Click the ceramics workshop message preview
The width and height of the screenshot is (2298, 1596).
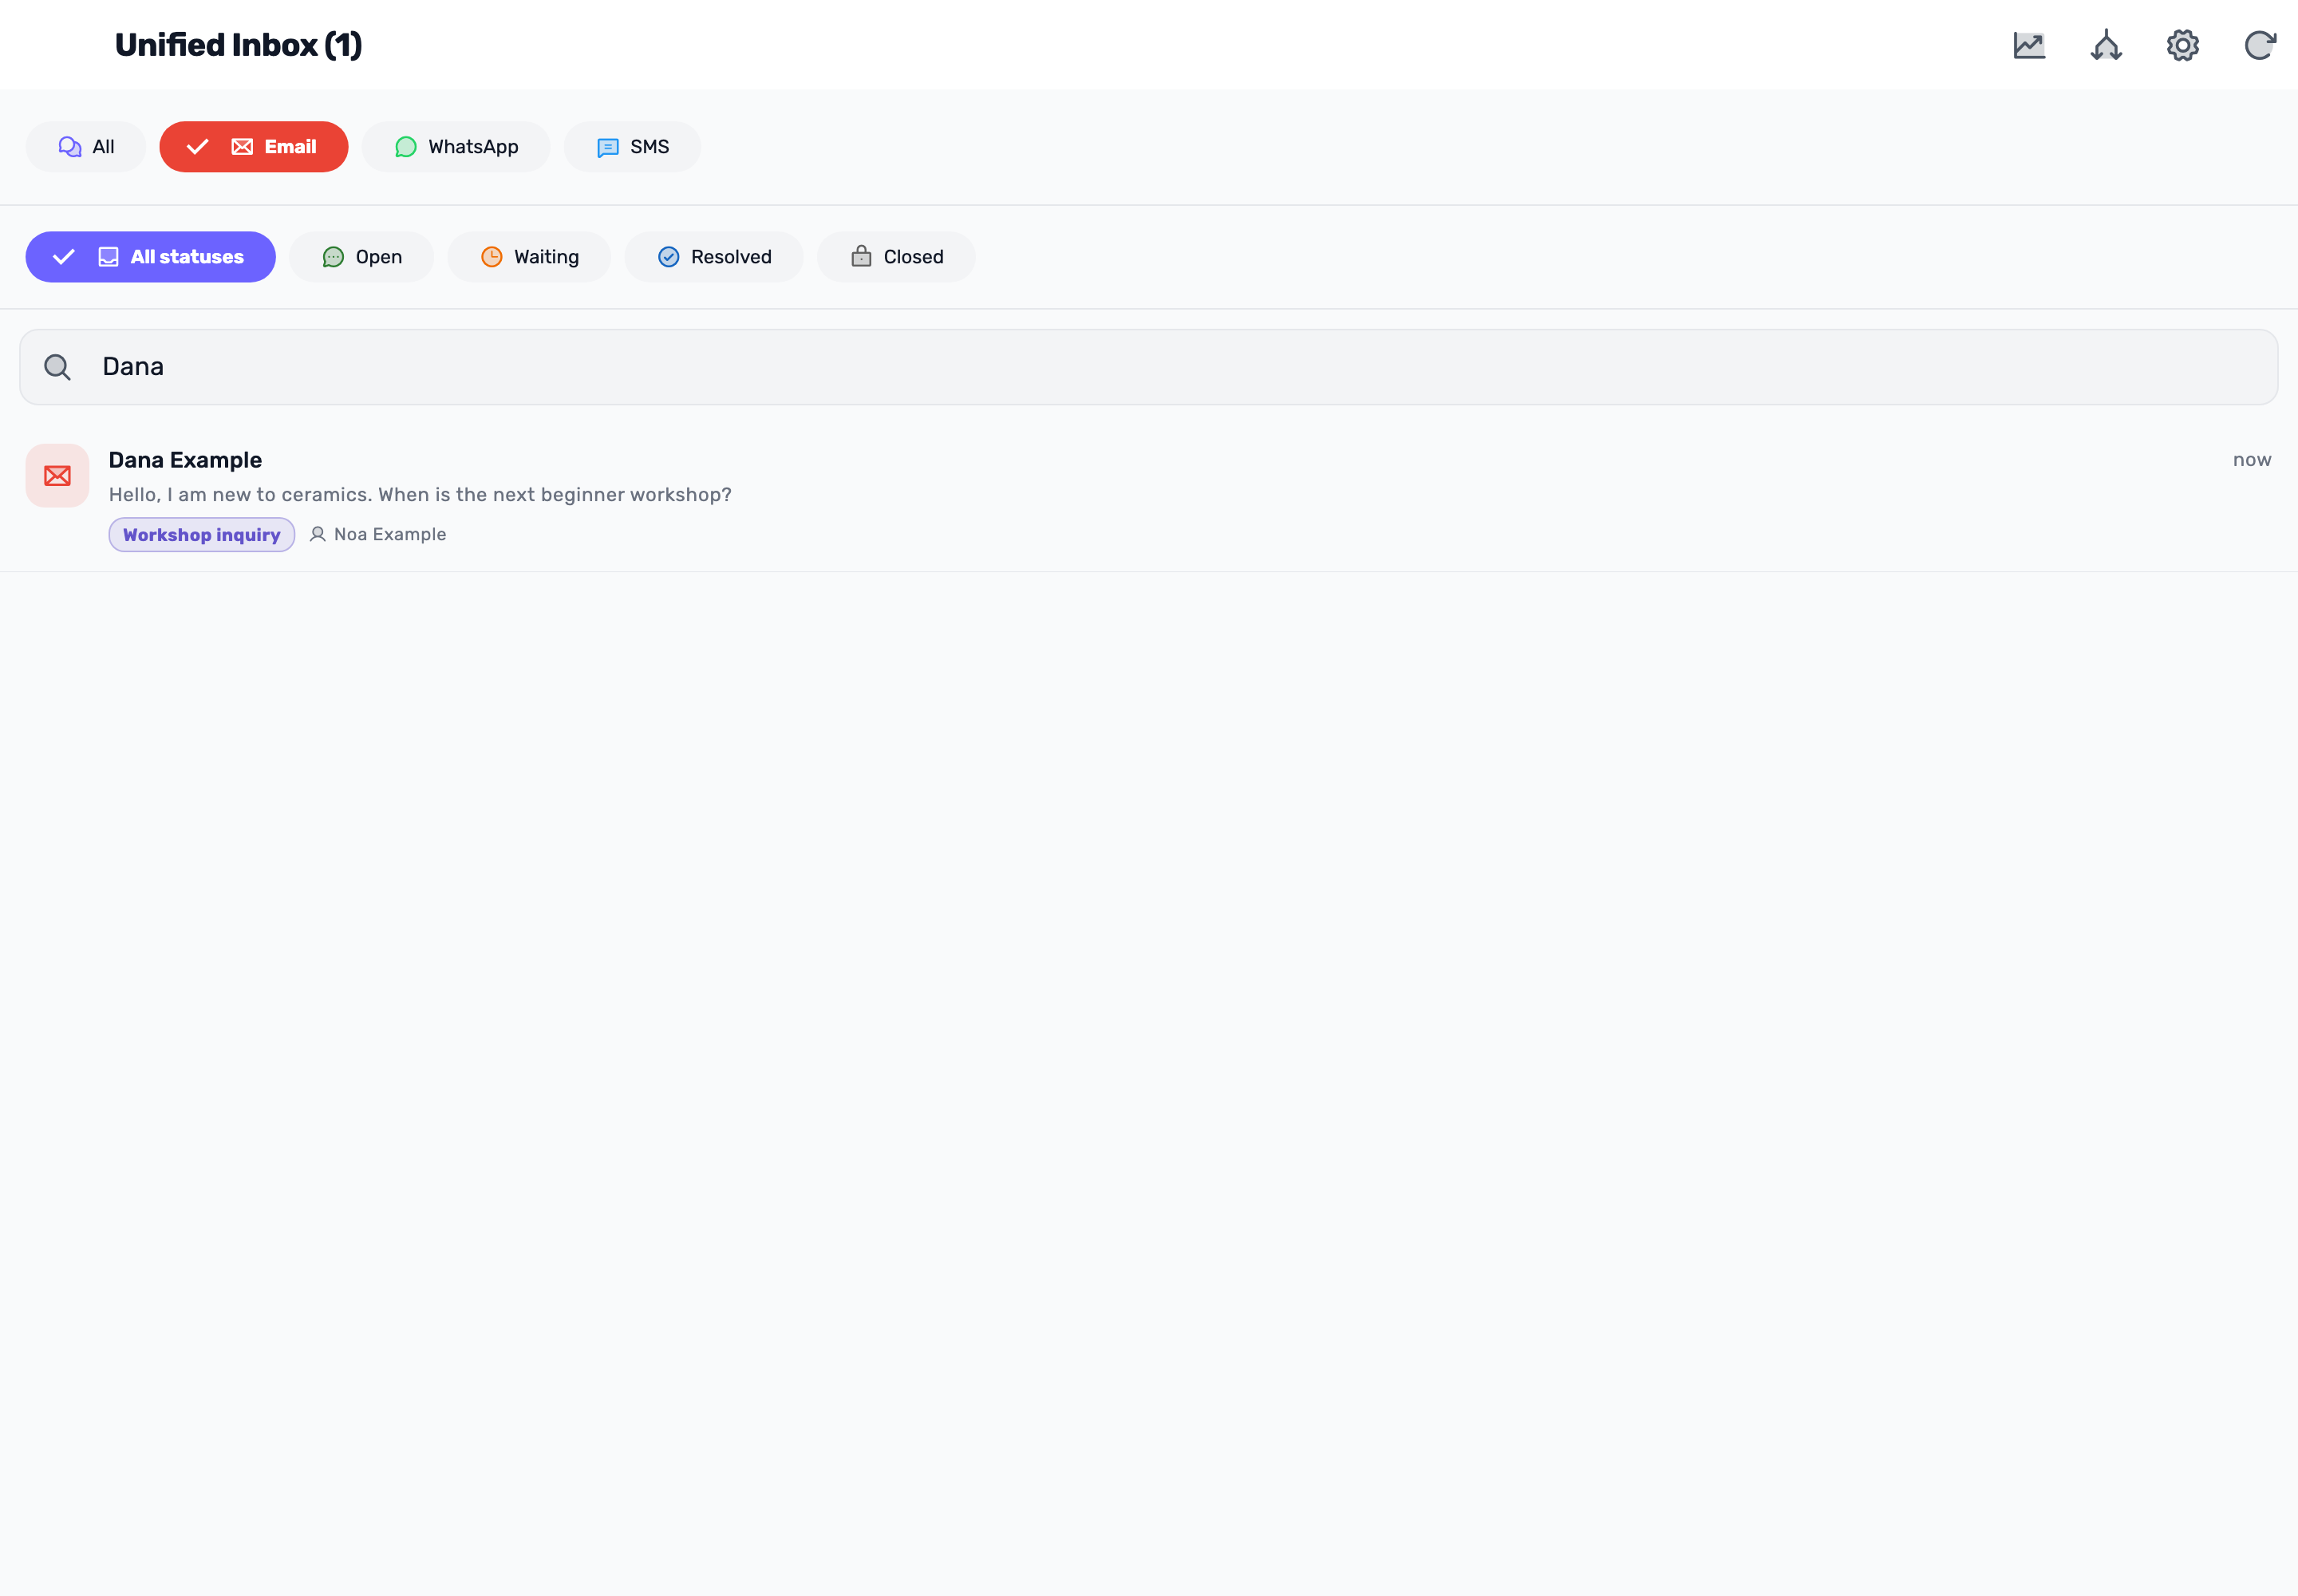point(420,495)
